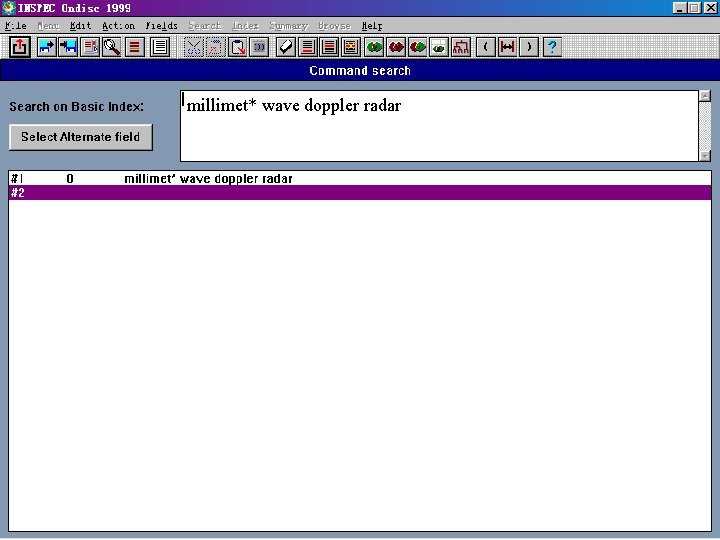Screen dimensions: 720x540
Task: Click the red hierarchy tree icon
Action: (461, 47)
